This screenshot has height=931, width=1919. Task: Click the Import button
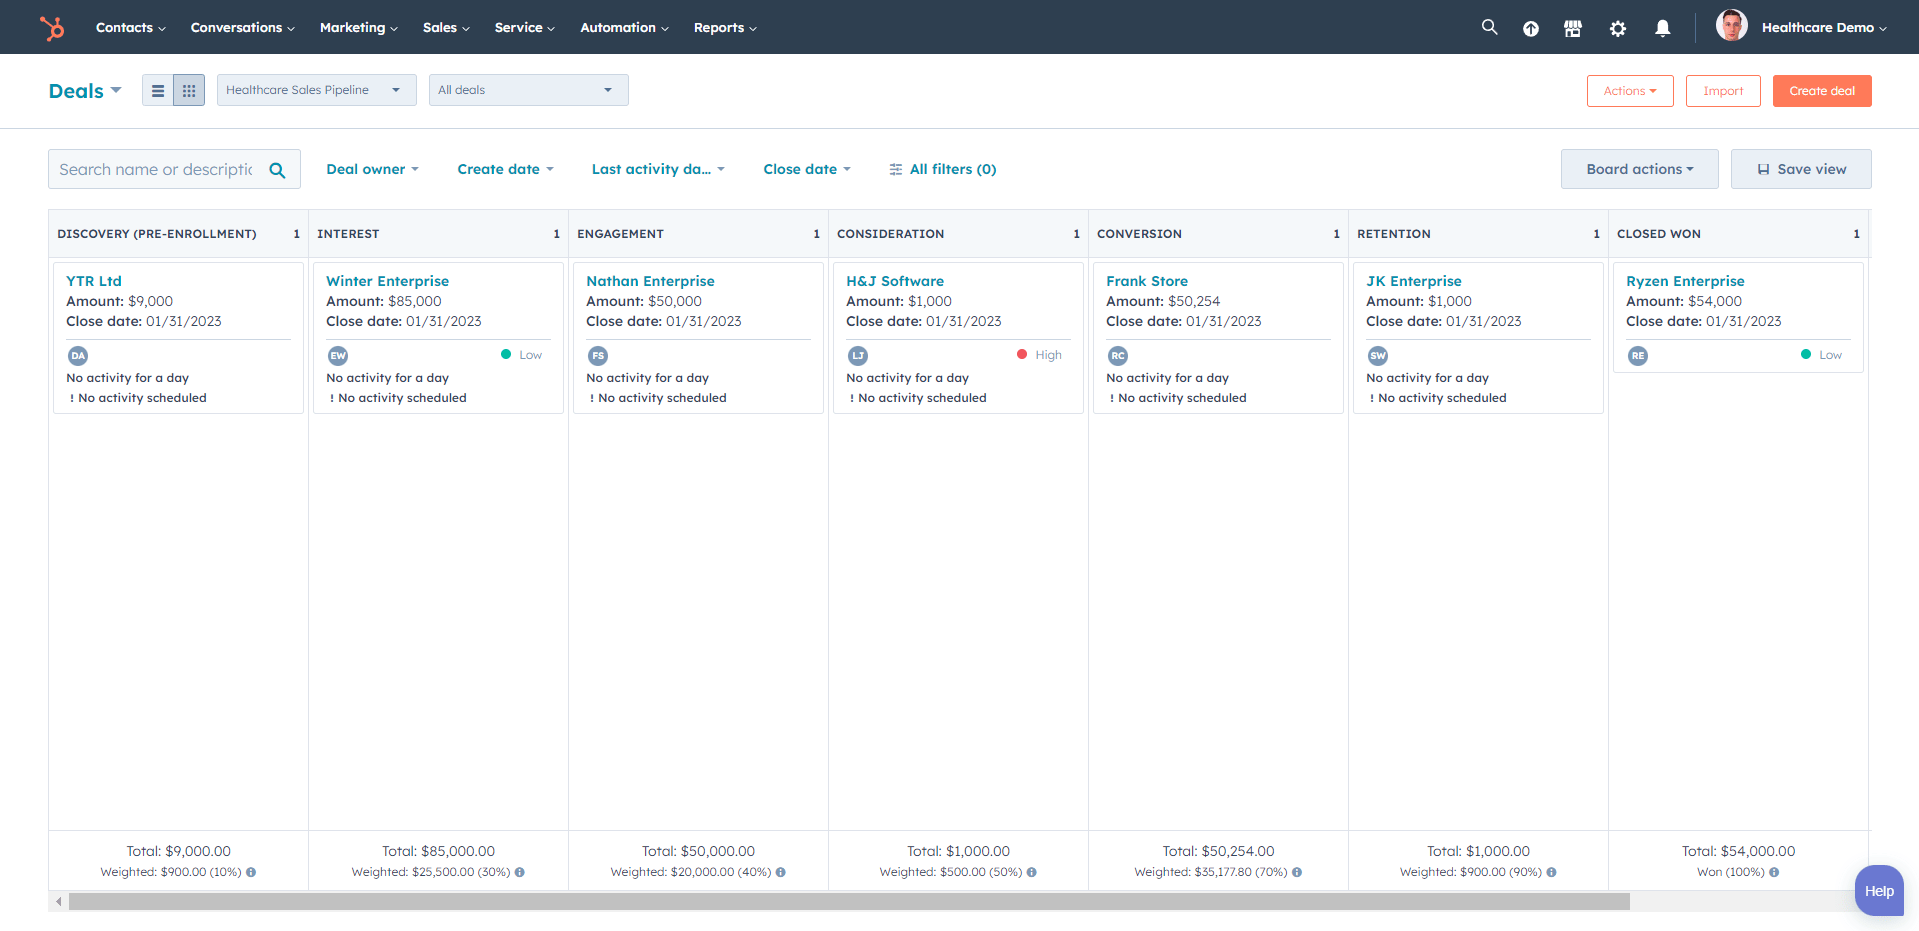[1723, 91]
